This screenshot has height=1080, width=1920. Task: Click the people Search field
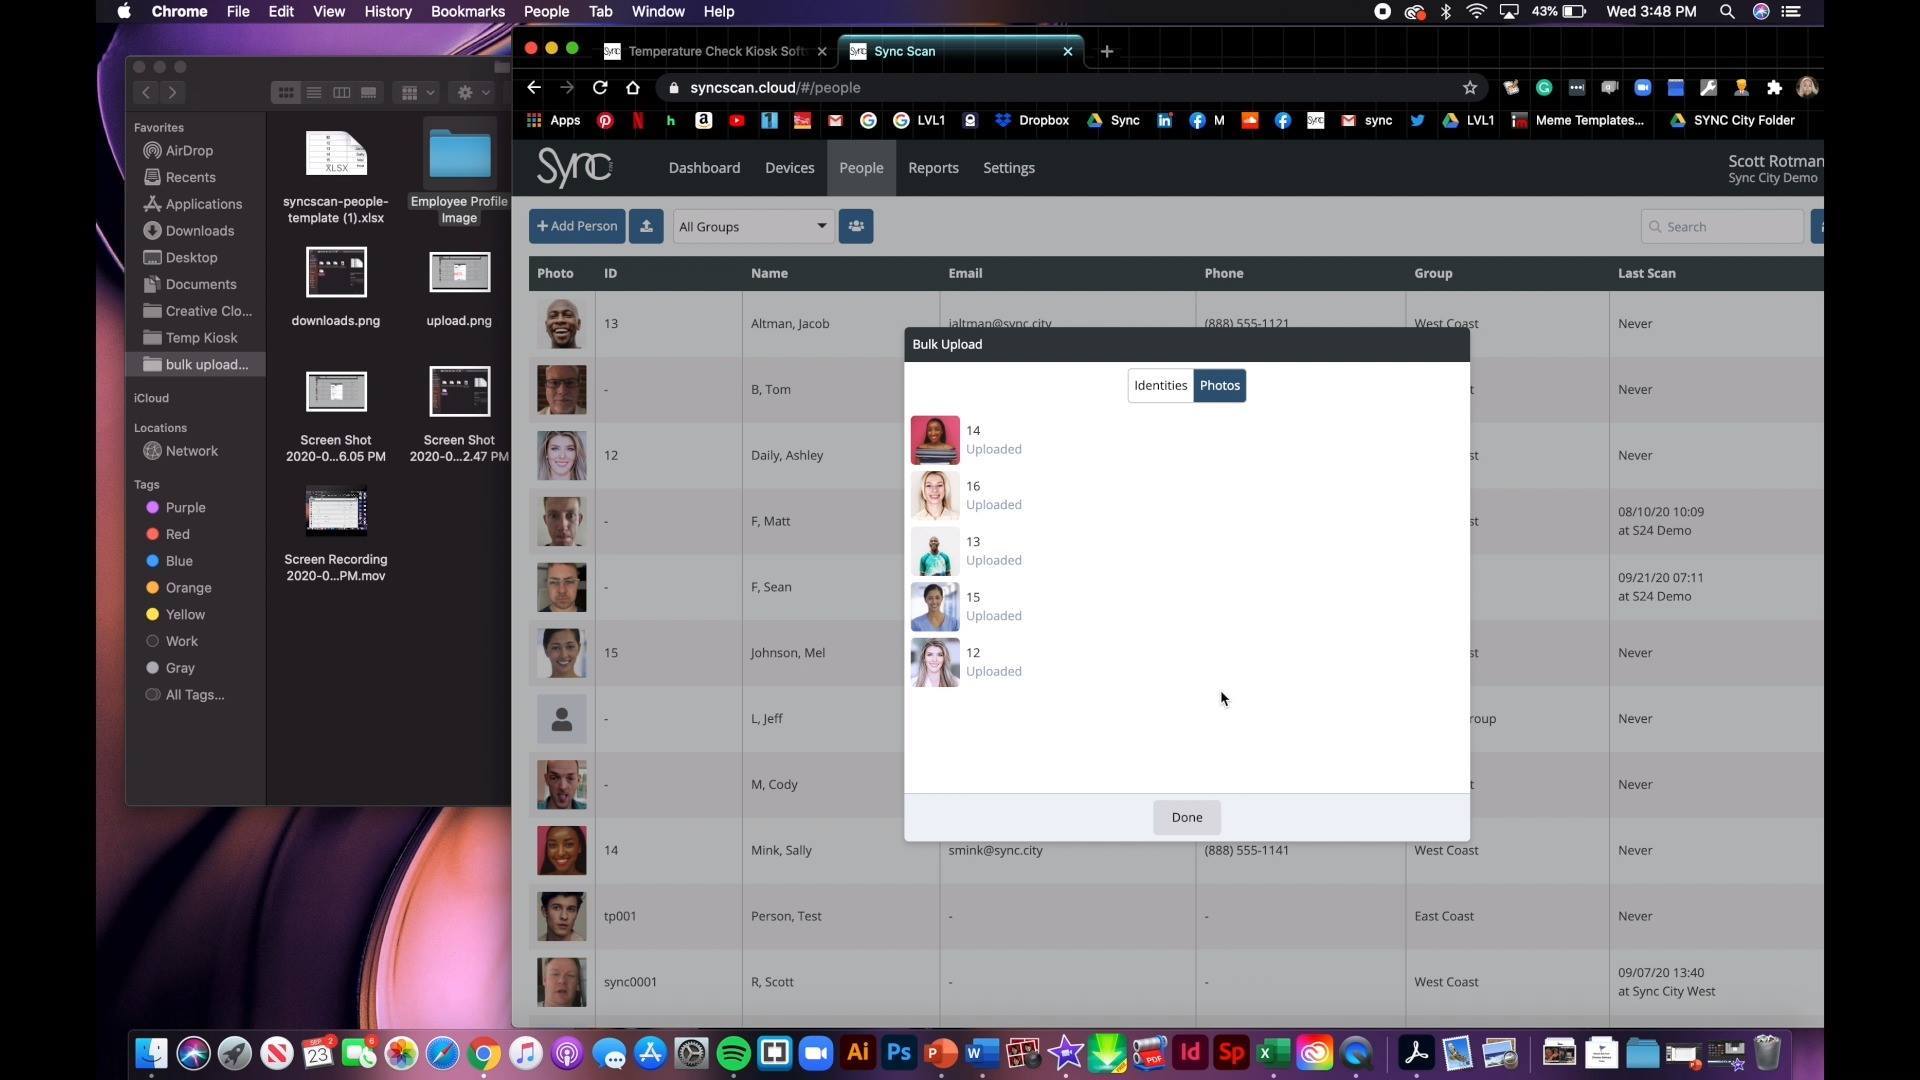pos(1722,227)
